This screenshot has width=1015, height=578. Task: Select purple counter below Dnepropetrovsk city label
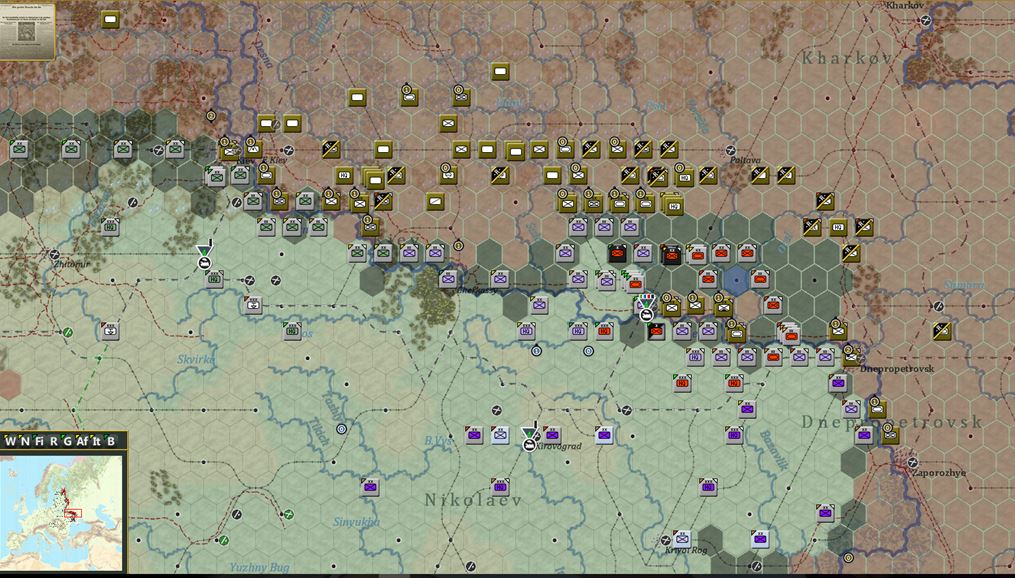pos(838,383)
